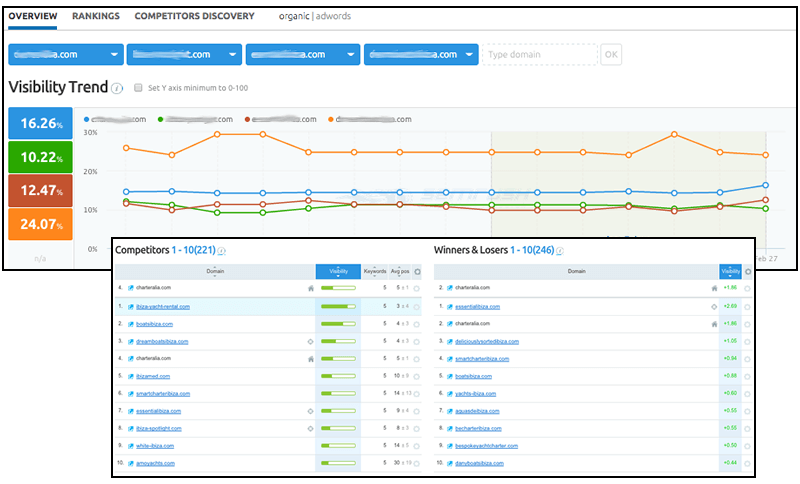Click the Type domain input field
The image size is (800, 484).
pyautogui.click(x=540, y=55)
